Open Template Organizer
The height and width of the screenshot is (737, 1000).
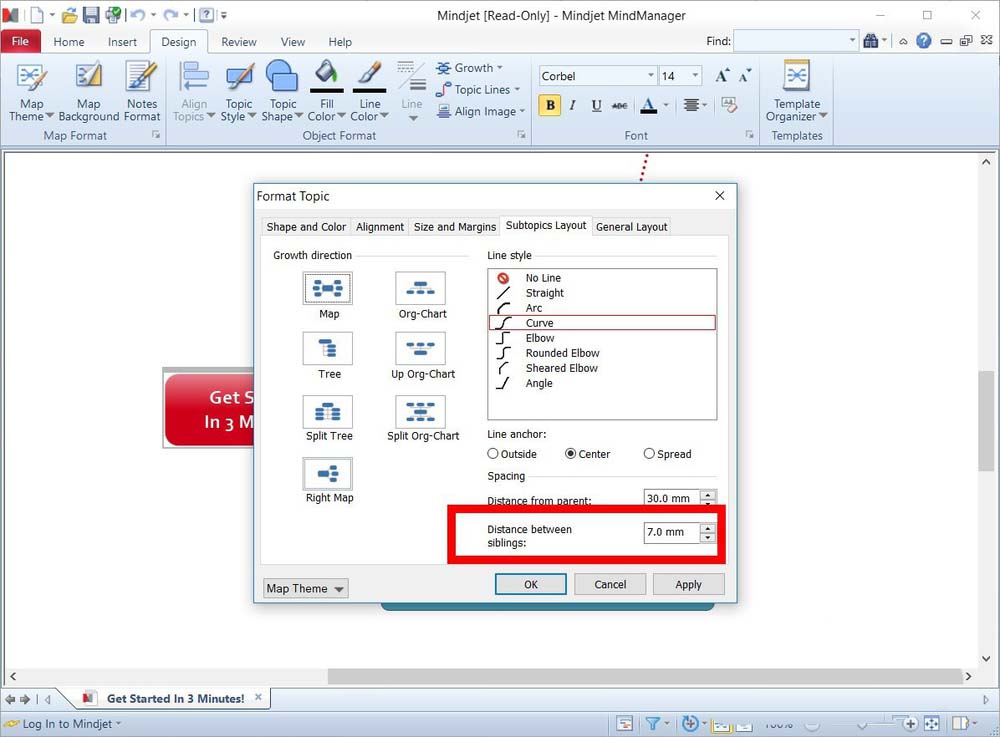(x=797, y=92)
